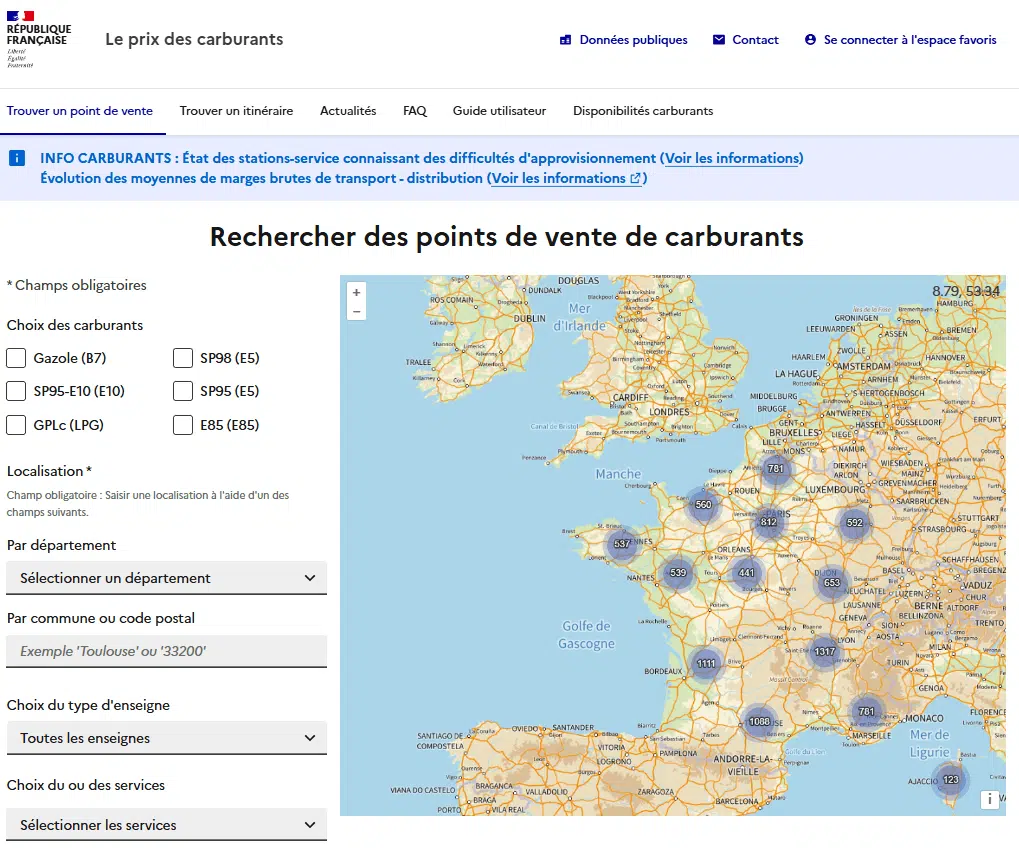
Task: Click the Localisation * label
Action: [x=49, y=471]
